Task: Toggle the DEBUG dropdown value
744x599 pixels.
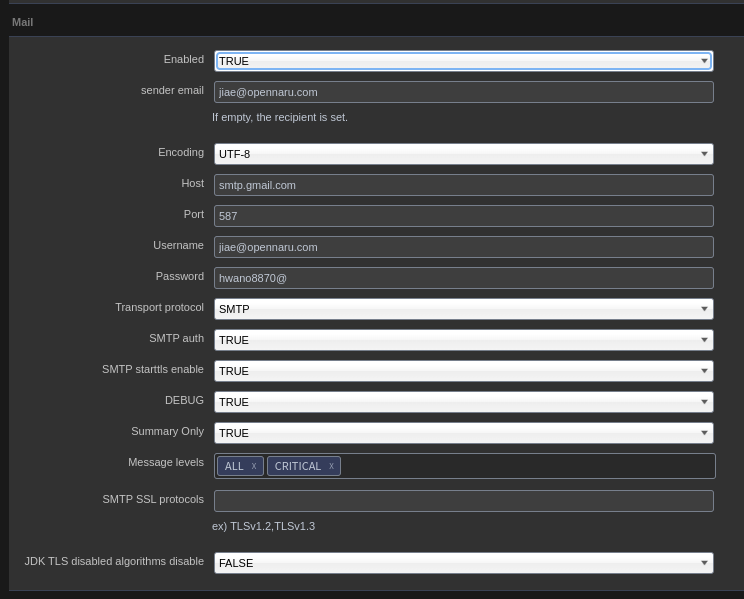Action: coord(463,402)
